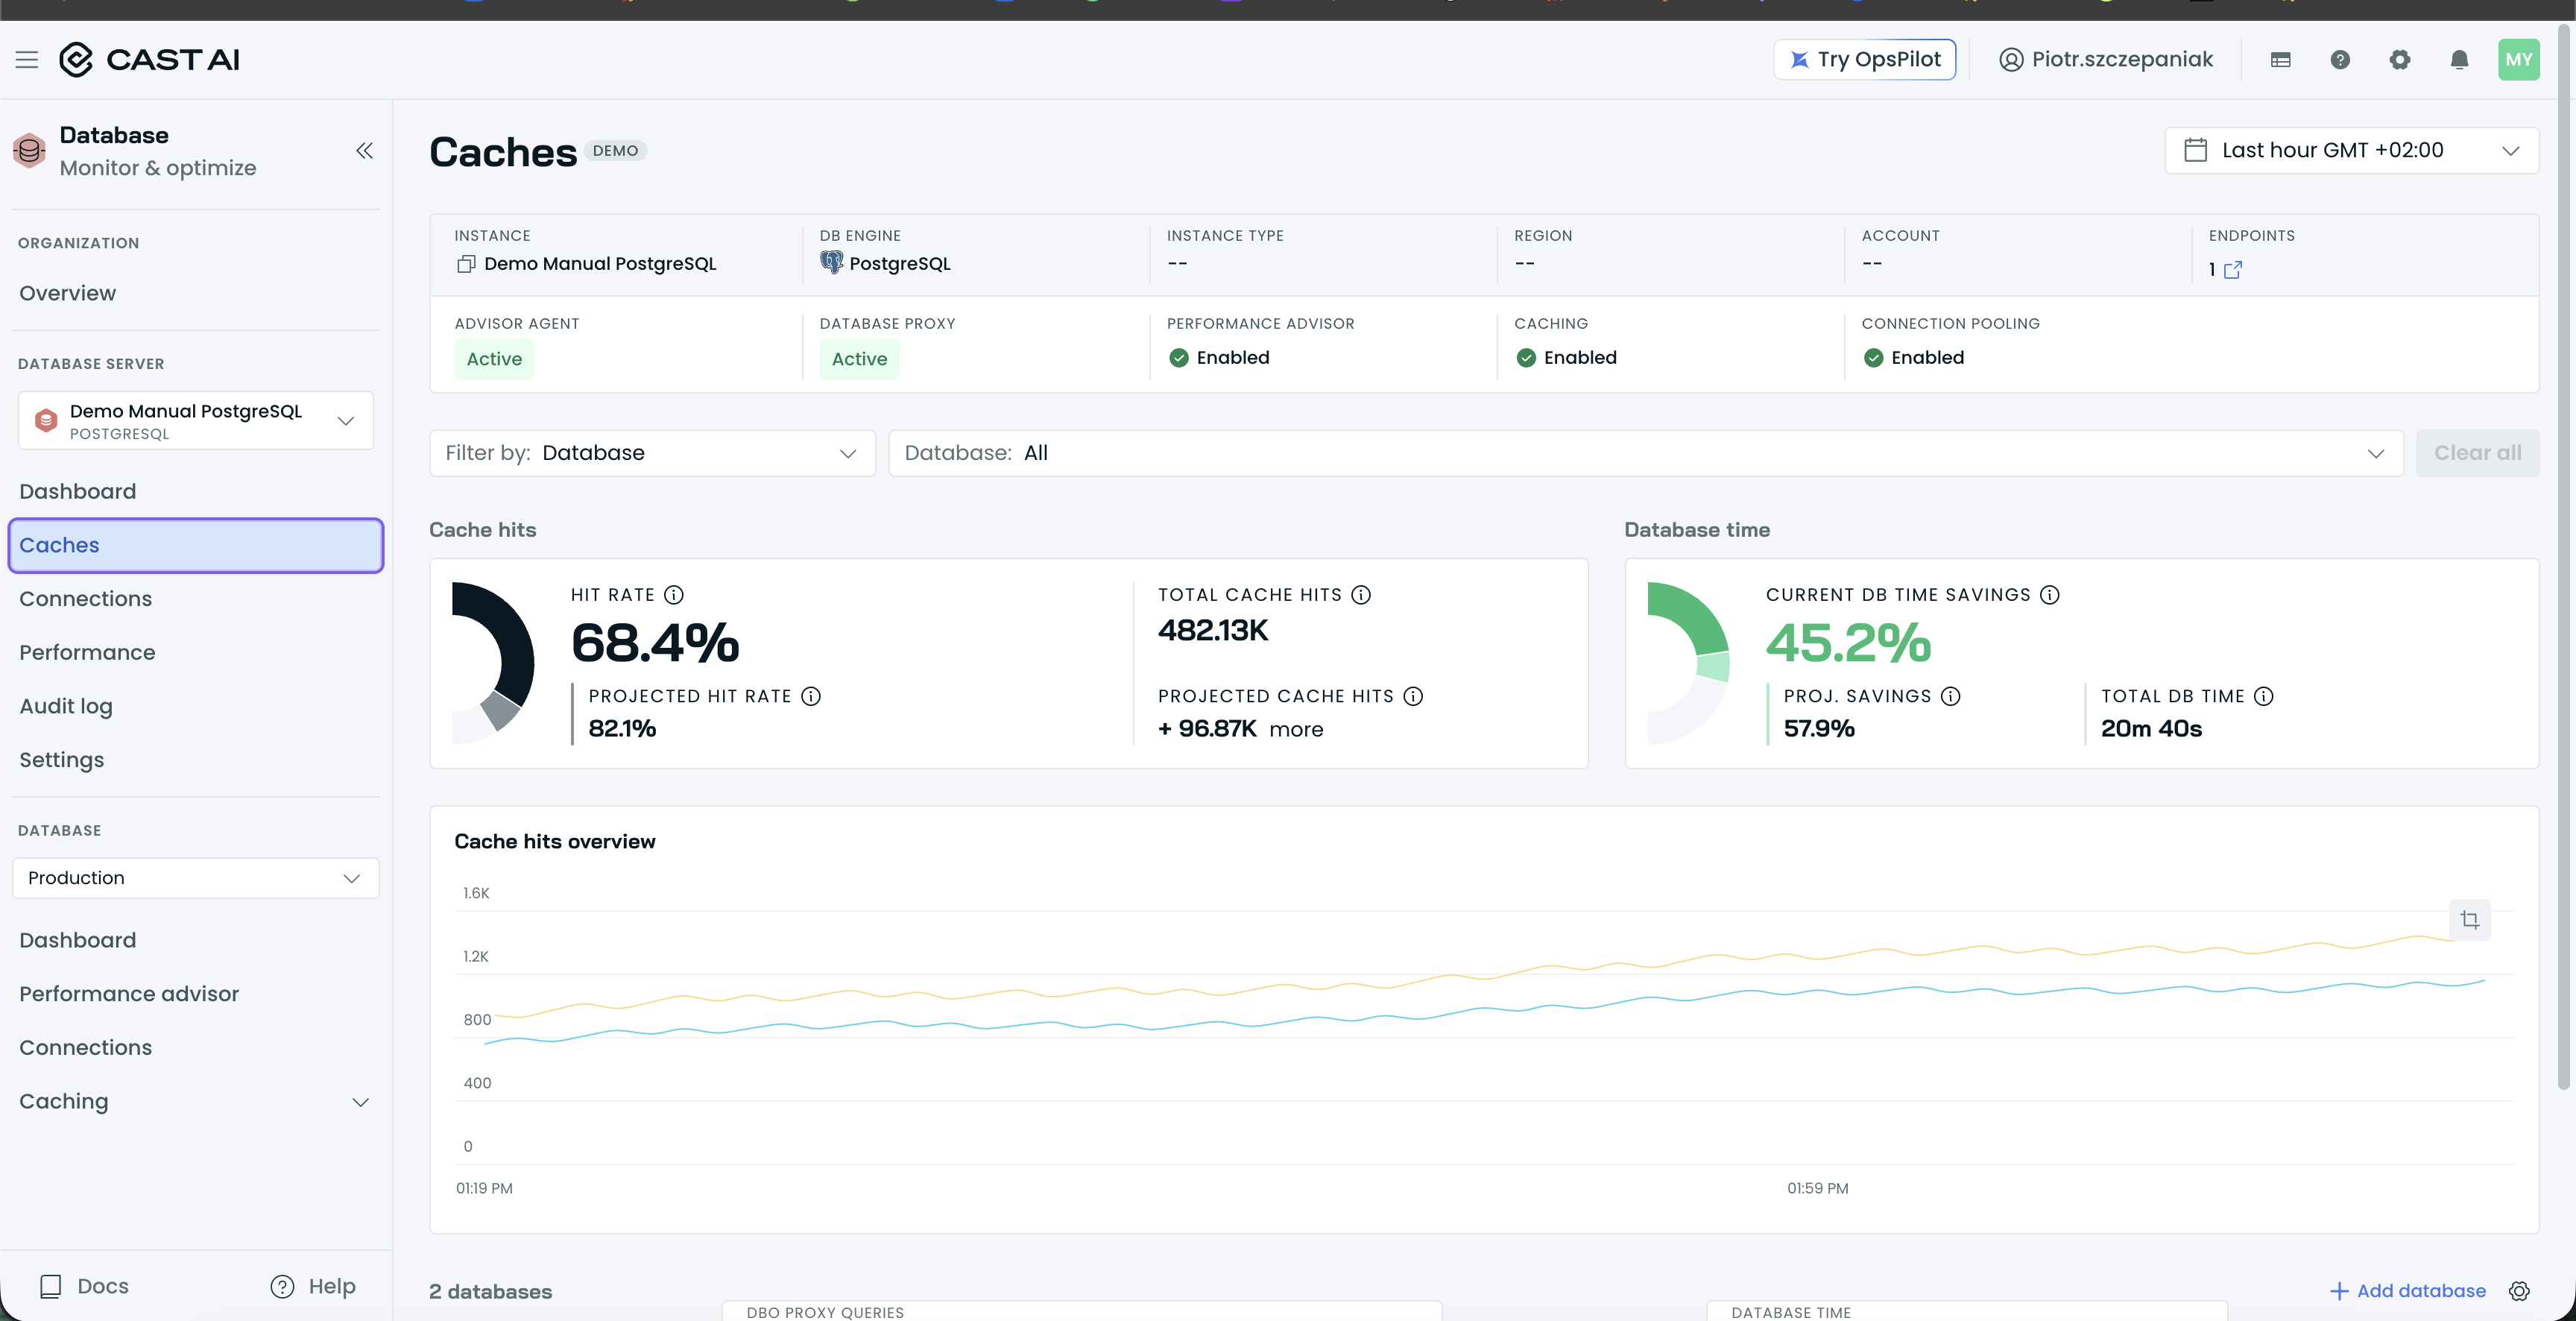Click the Advisor Agent Active badge
Viewport: 2576px width, 1321px height.
click(x=494, y=359)
